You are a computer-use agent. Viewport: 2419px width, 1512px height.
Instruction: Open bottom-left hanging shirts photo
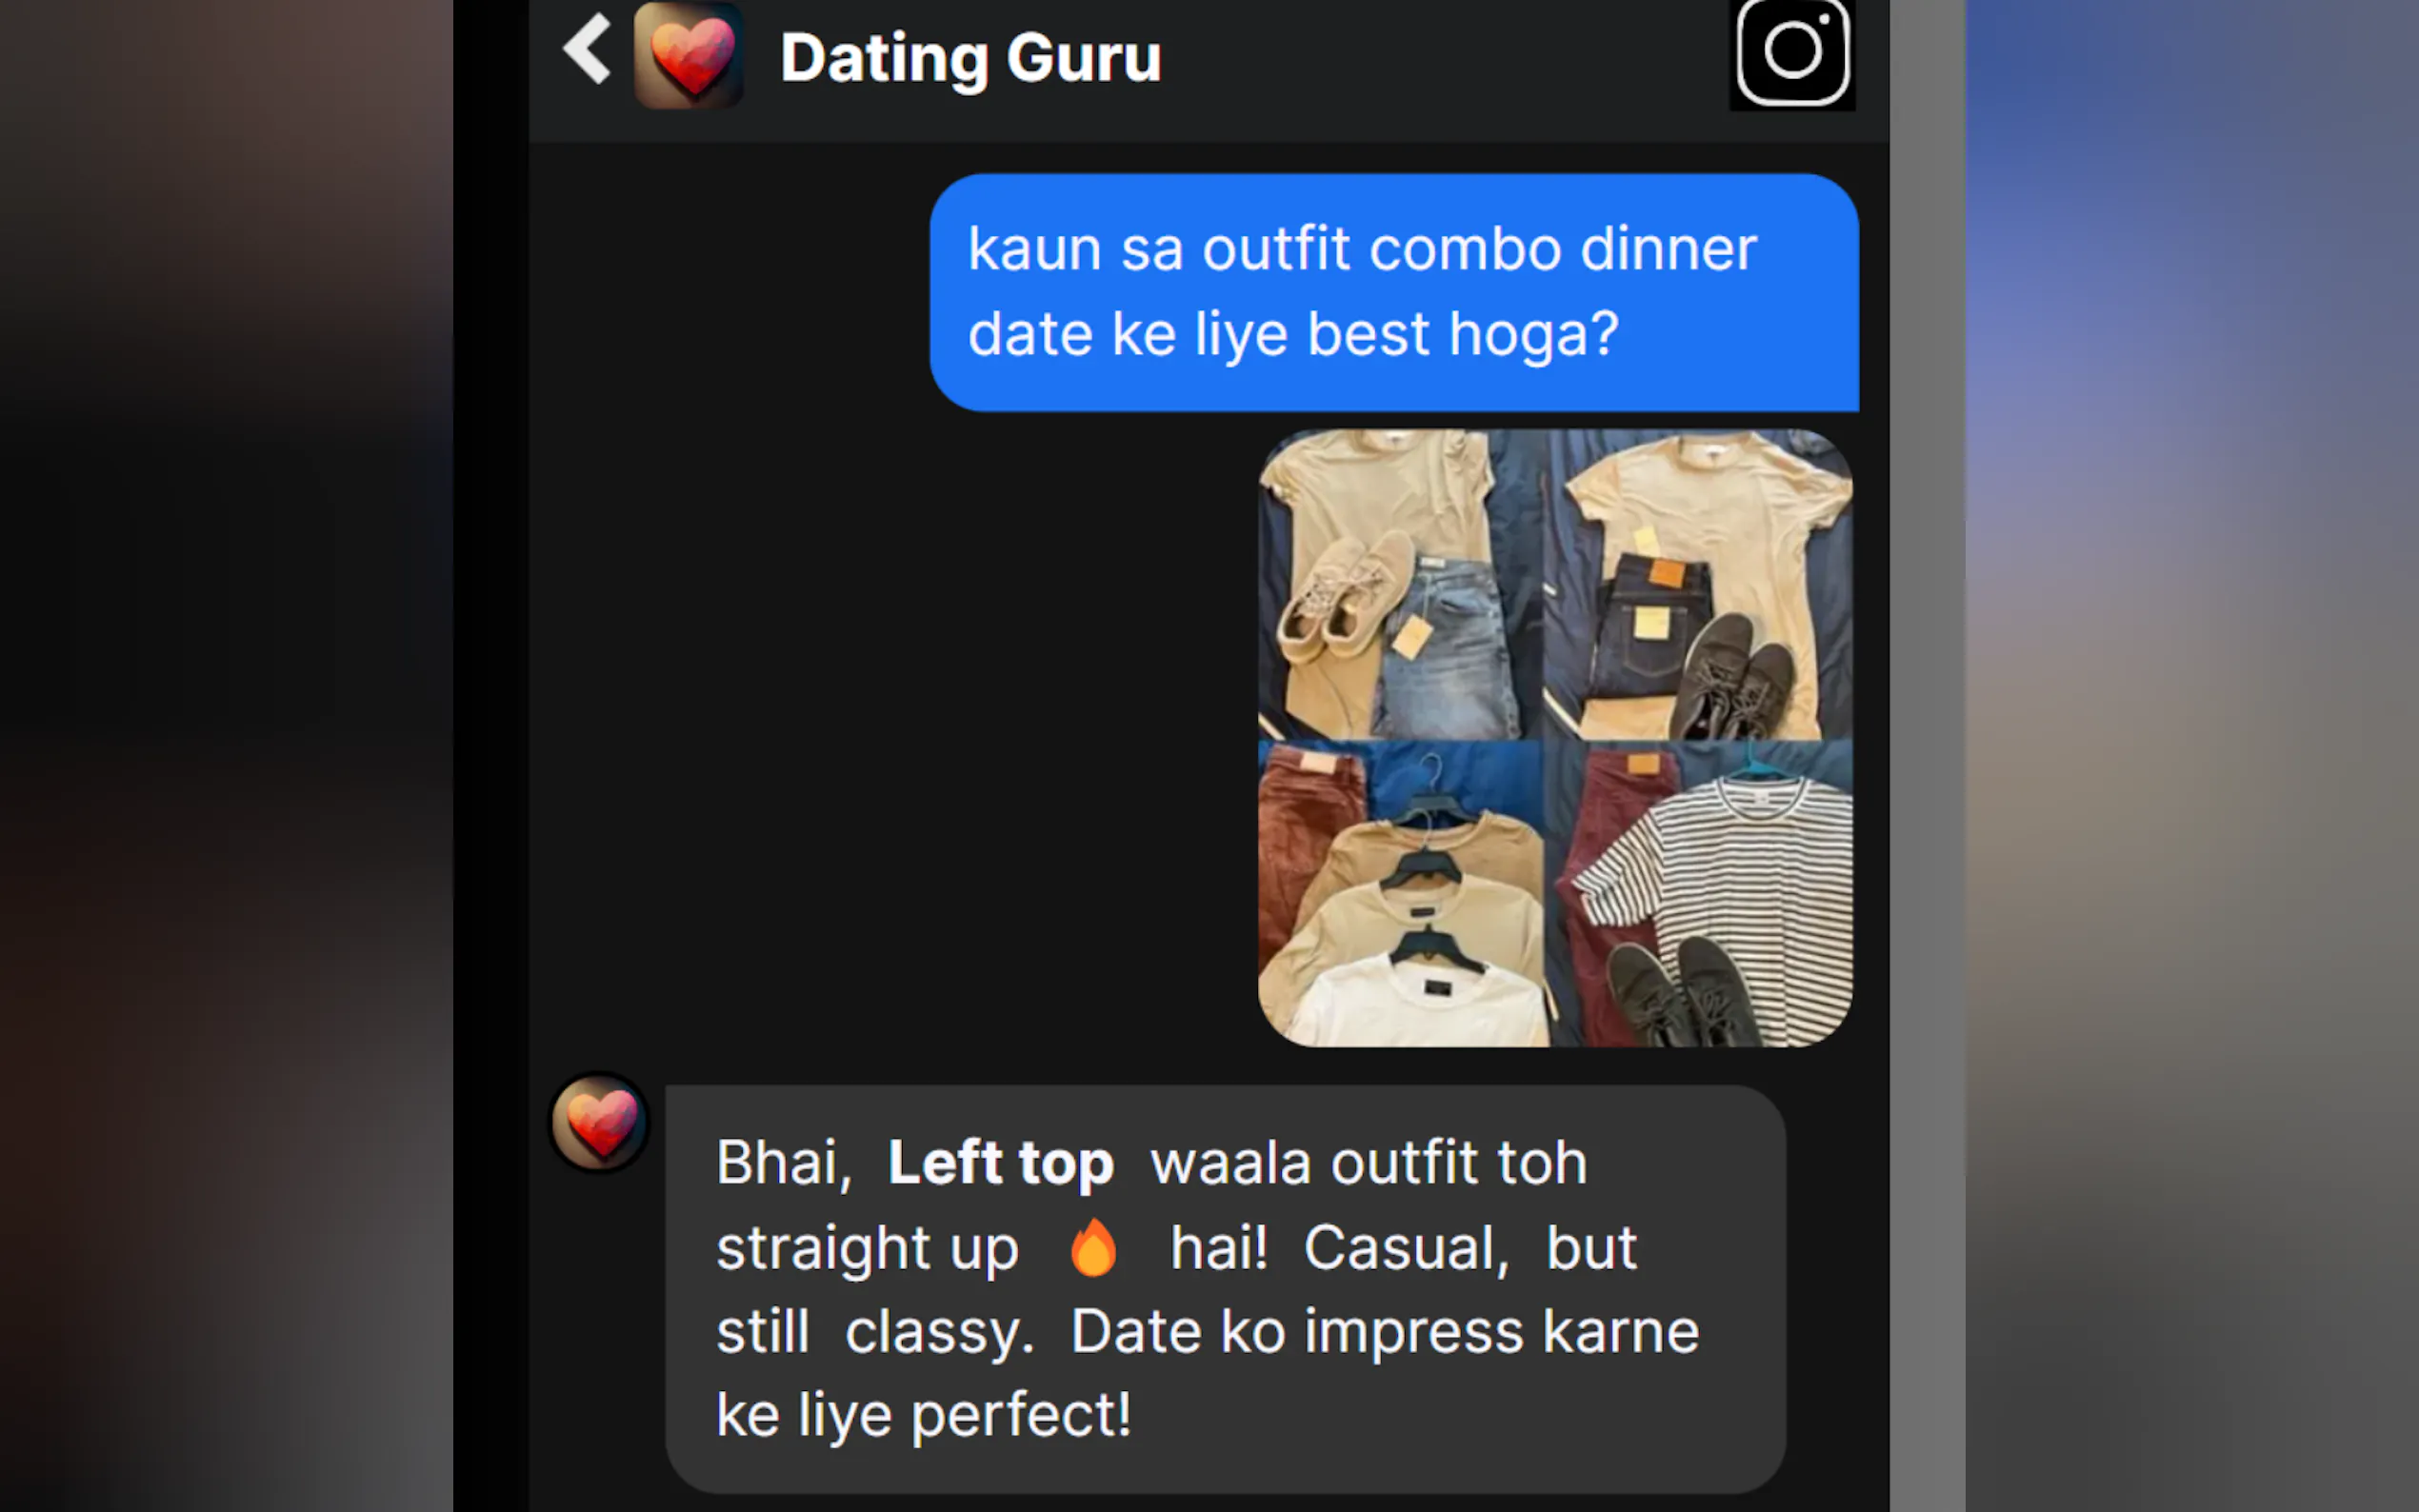click(1400, 893)
